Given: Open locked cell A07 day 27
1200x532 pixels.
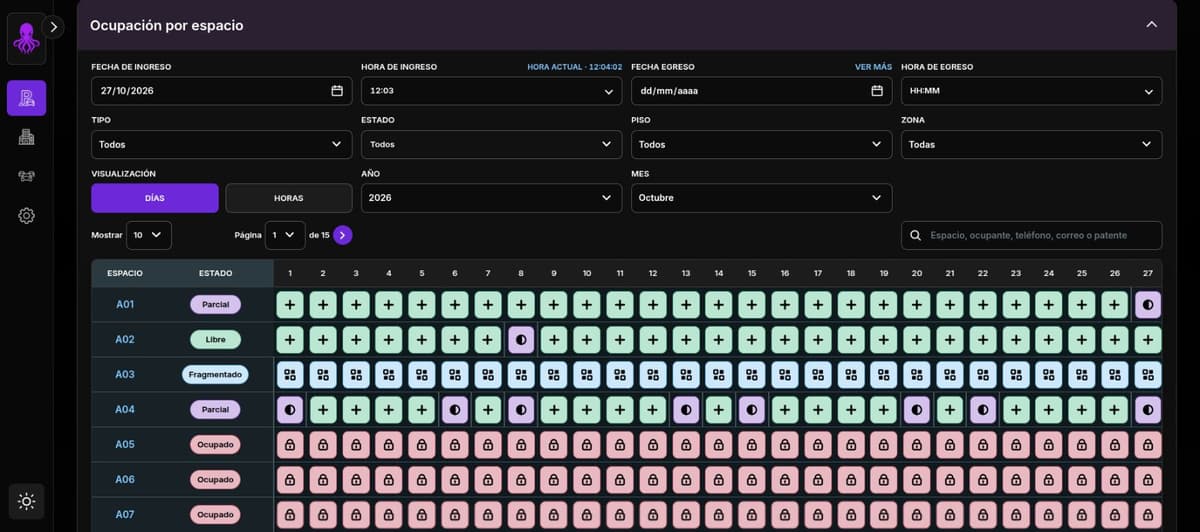Looking at the screenshot, I should pos(1148,514).
